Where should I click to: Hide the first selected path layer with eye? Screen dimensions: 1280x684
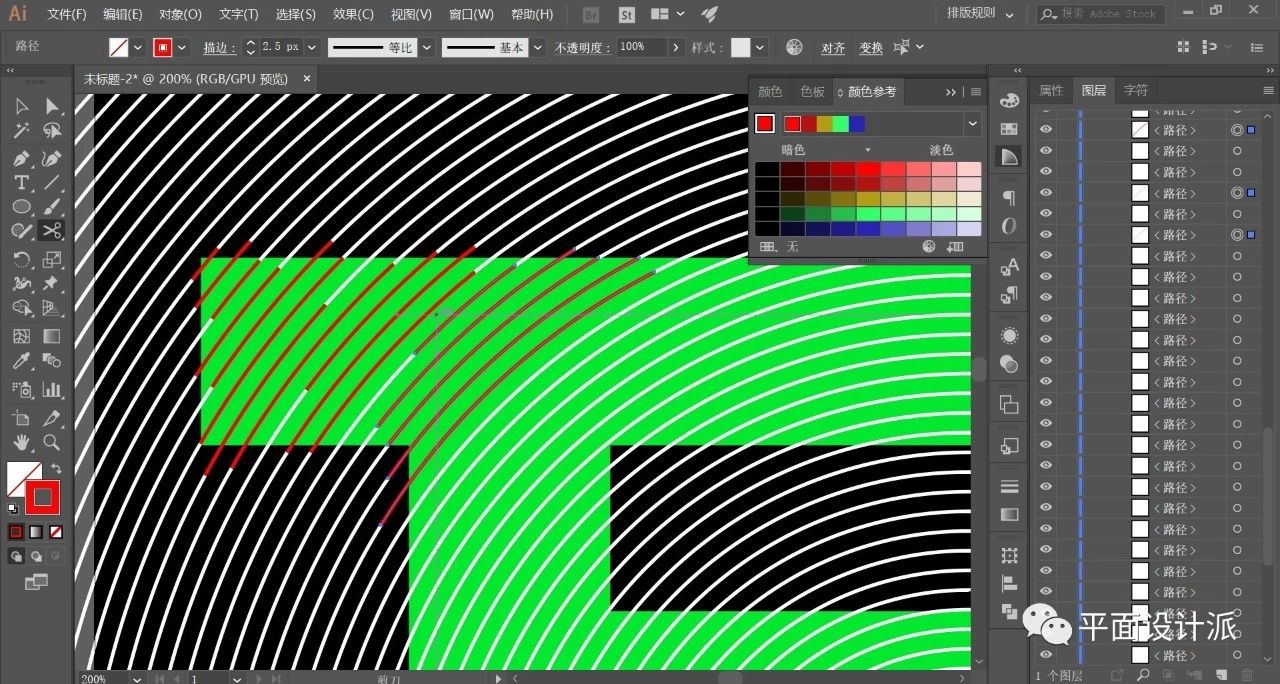pos(1046,130)
